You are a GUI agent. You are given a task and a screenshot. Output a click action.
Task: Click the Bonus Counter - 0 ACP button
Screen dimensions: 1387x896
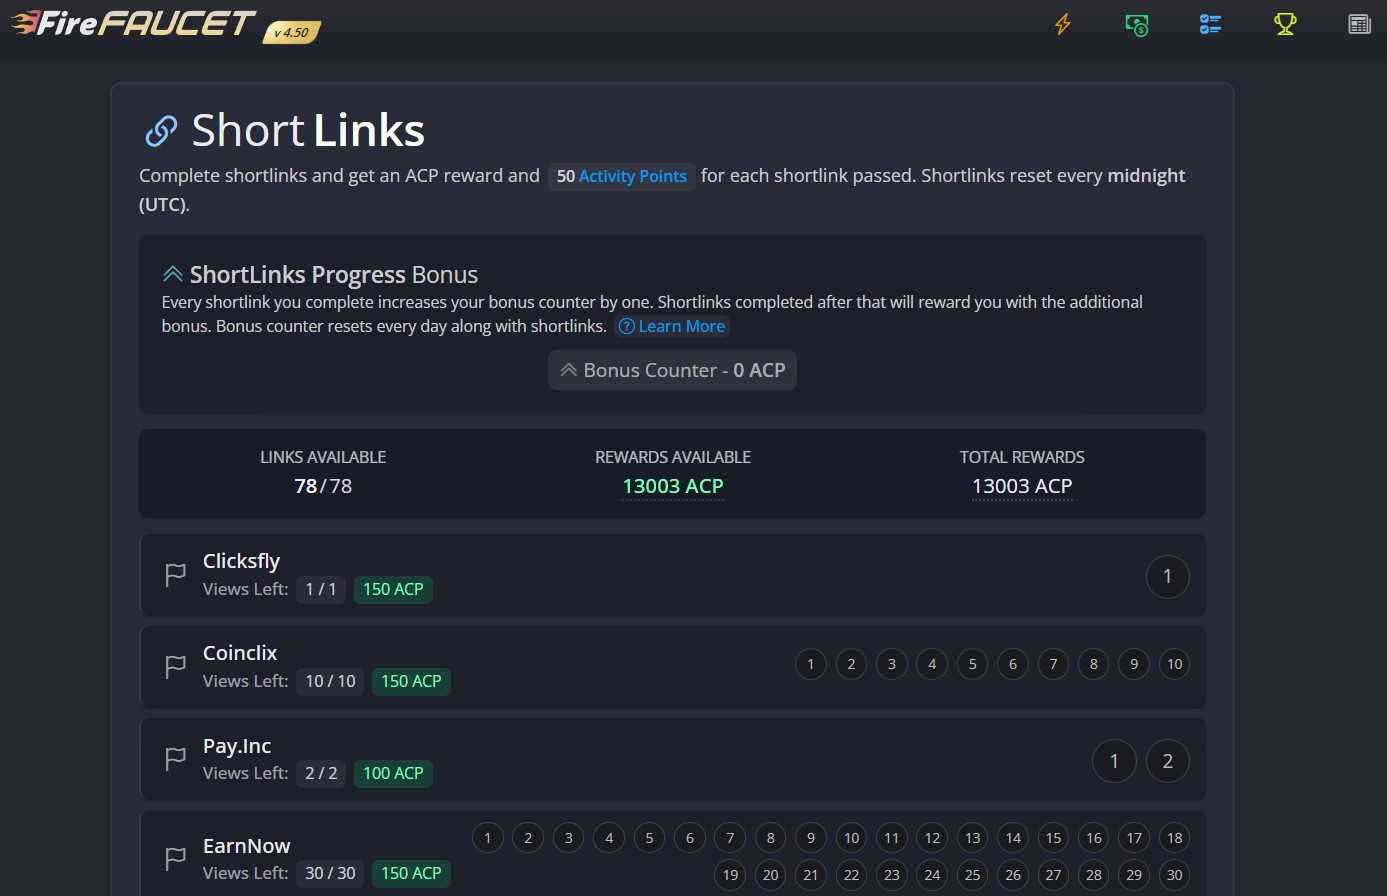[672, 370]
